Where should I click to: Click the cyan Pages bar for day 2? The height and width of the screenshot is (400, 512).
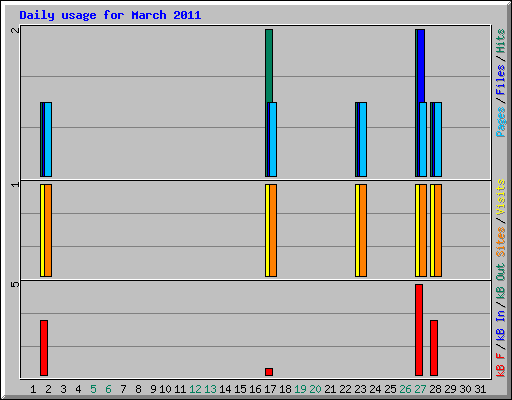(x=48, y=139)
